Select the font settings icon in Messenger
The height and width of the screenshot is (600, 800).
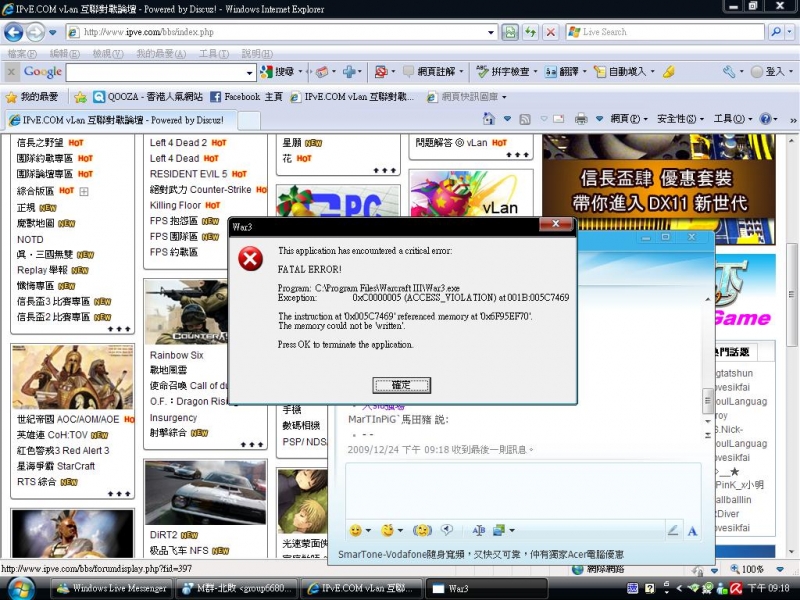tap(478, 530)
